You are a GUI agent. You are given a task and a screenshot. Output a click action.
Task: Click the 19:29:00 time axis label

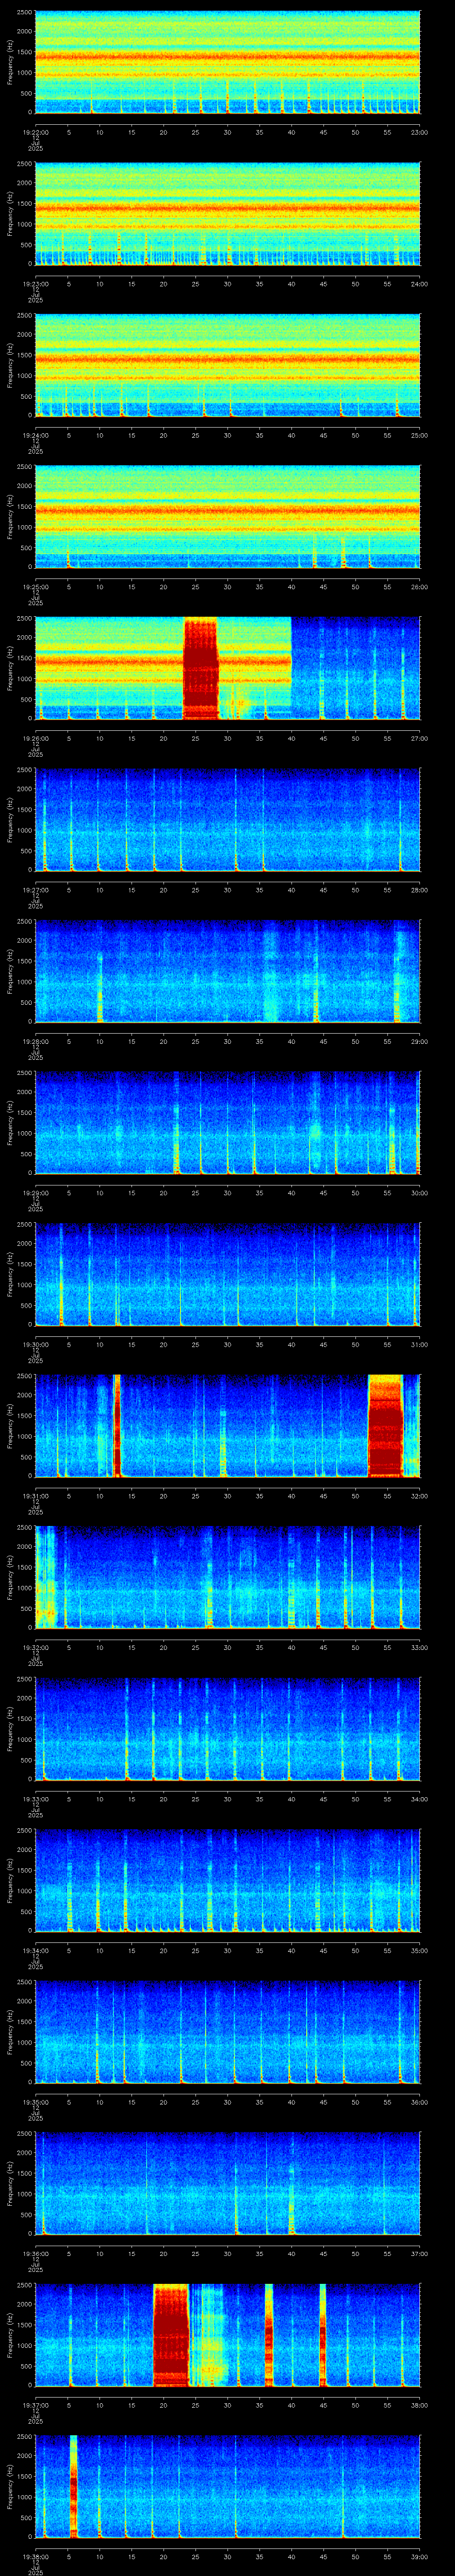tap(35, 1193)
